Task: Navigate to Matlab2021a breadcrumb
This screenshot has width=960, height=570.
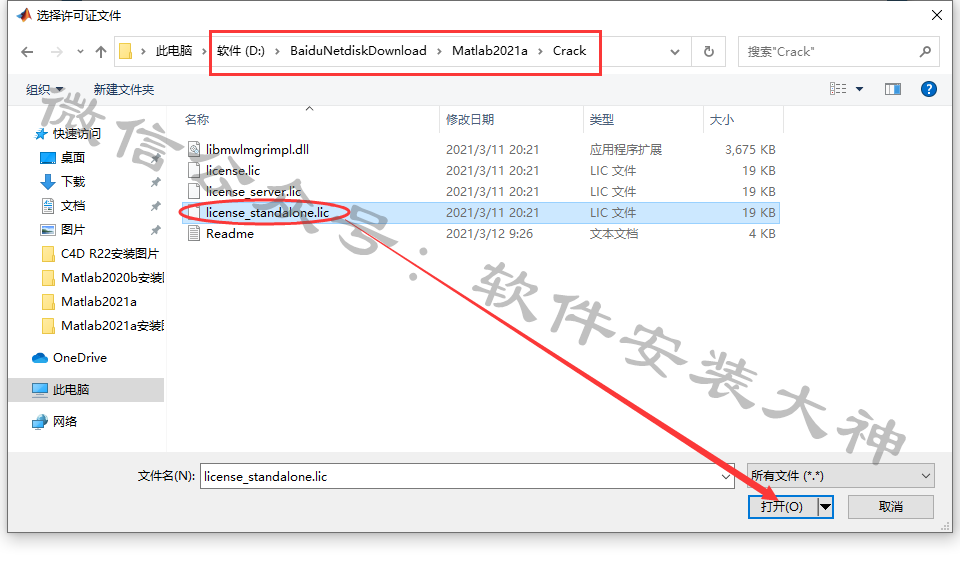Action: [x=490, y=51]
